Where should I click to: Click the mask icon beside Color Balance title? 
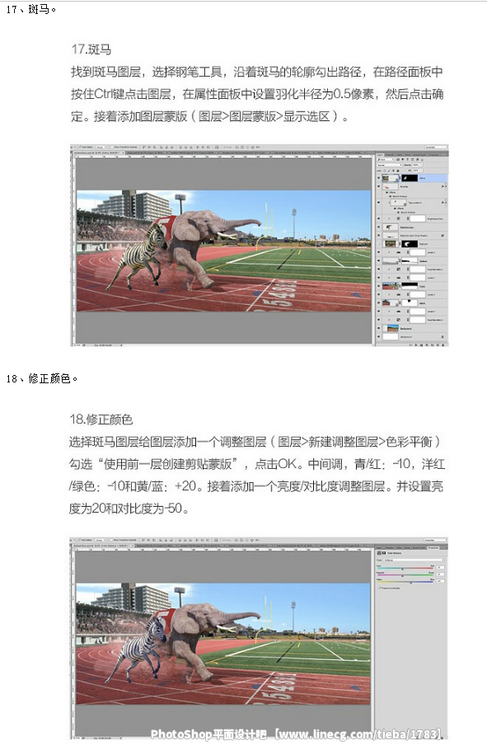[384, 553]
